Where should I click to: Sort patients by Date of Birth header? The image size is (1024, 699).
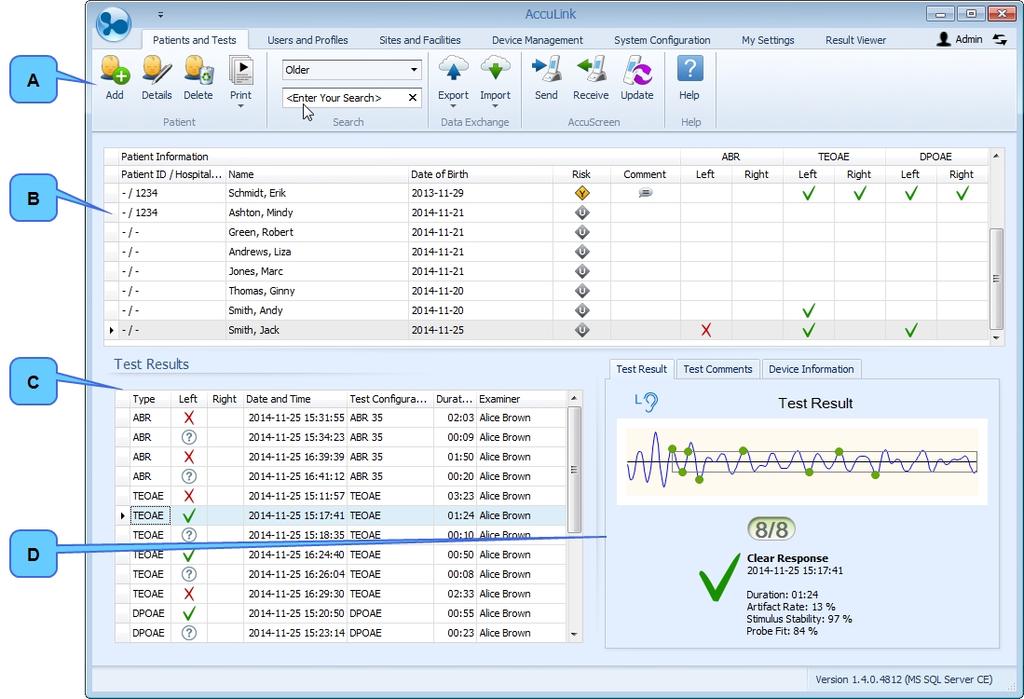[481, 174]
